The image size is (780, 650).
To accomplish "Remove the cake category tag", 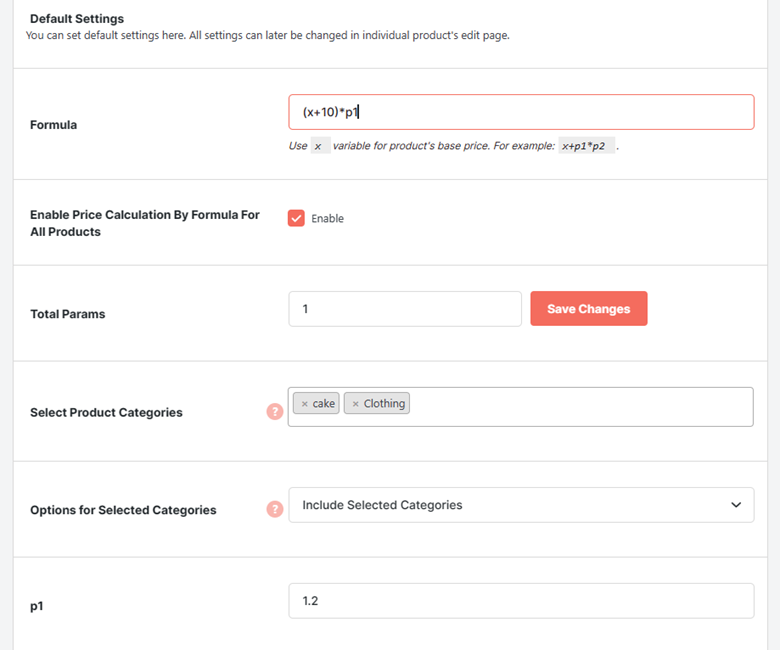I will pos(304,404).
